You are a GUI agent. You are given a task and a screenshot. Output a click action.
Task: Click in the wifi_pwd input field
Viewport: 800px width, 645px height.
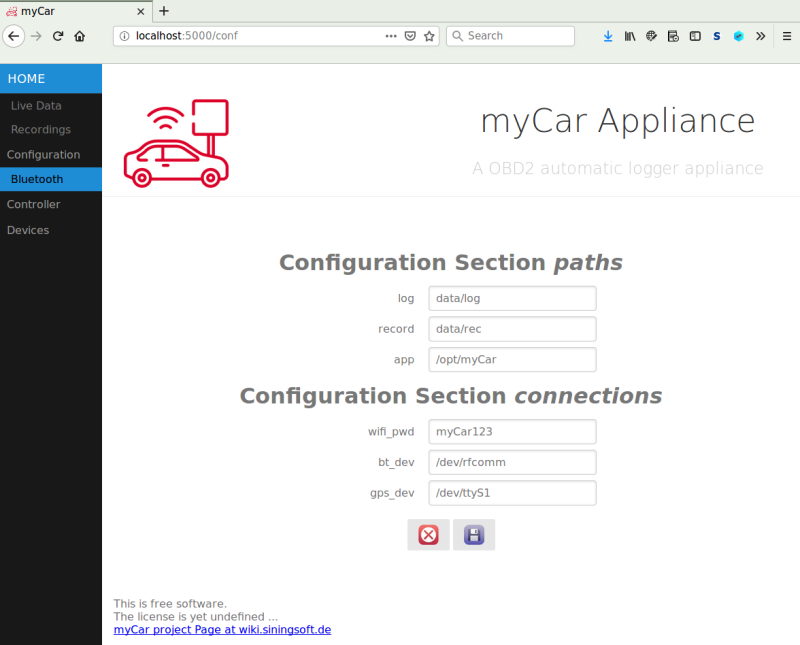click(512, 431)
